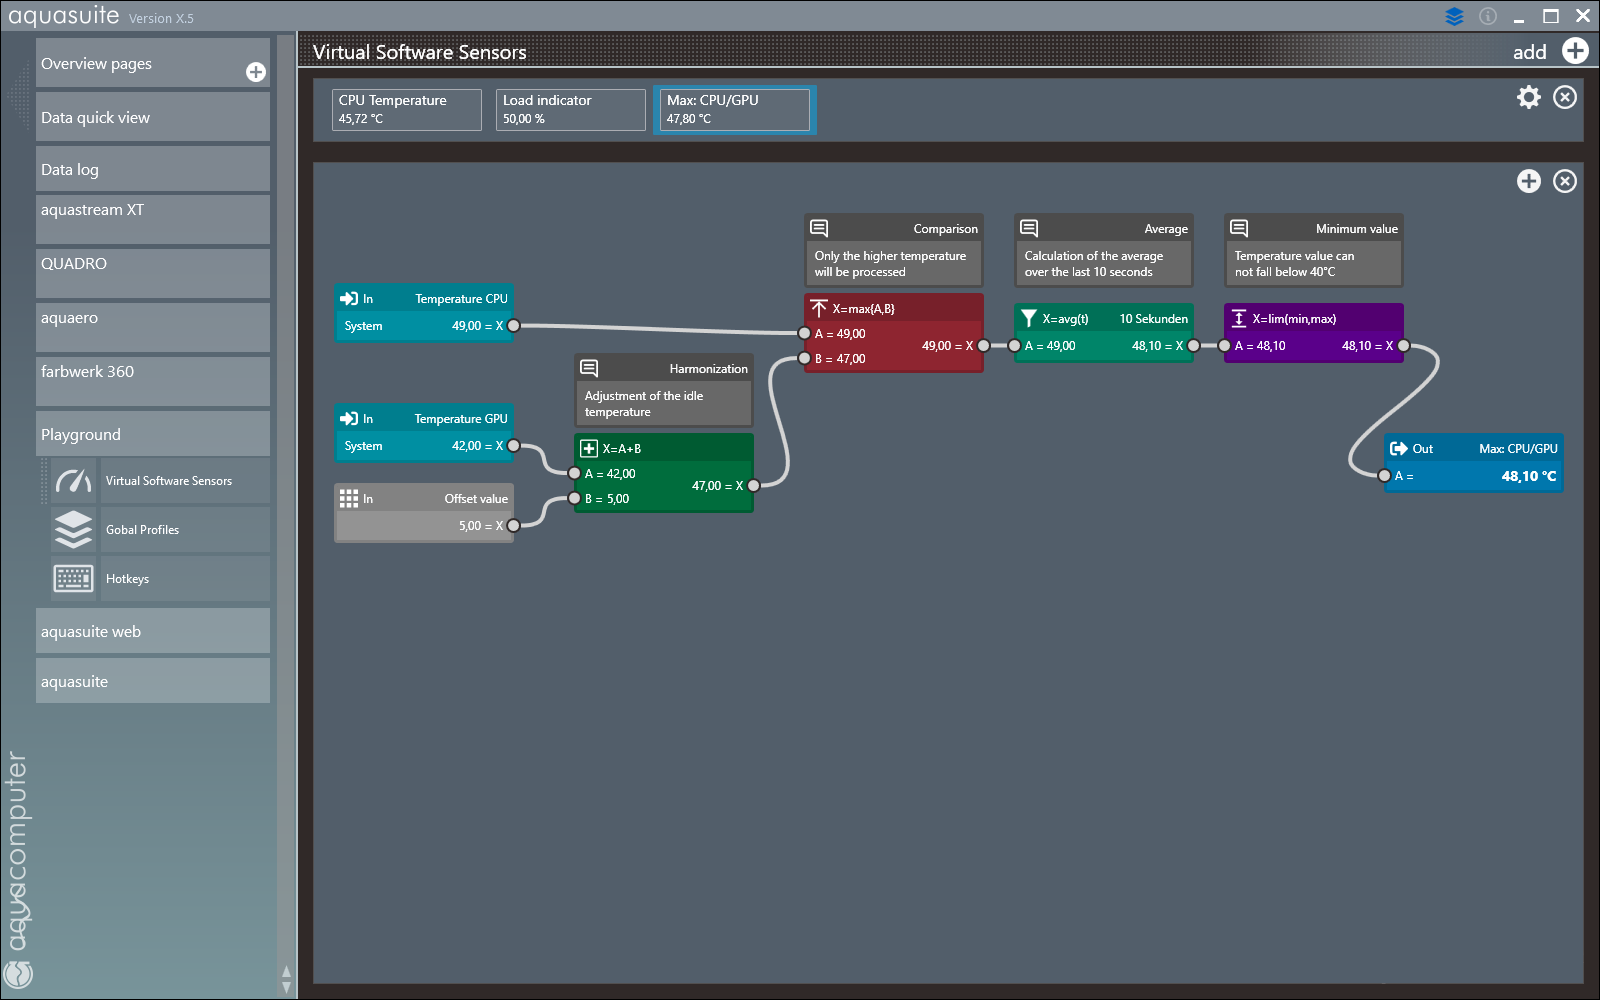Open aquastream XT device section
Image resolution: width=1600 pixels, height=1000 pixels.
click(x=153, y=219)
